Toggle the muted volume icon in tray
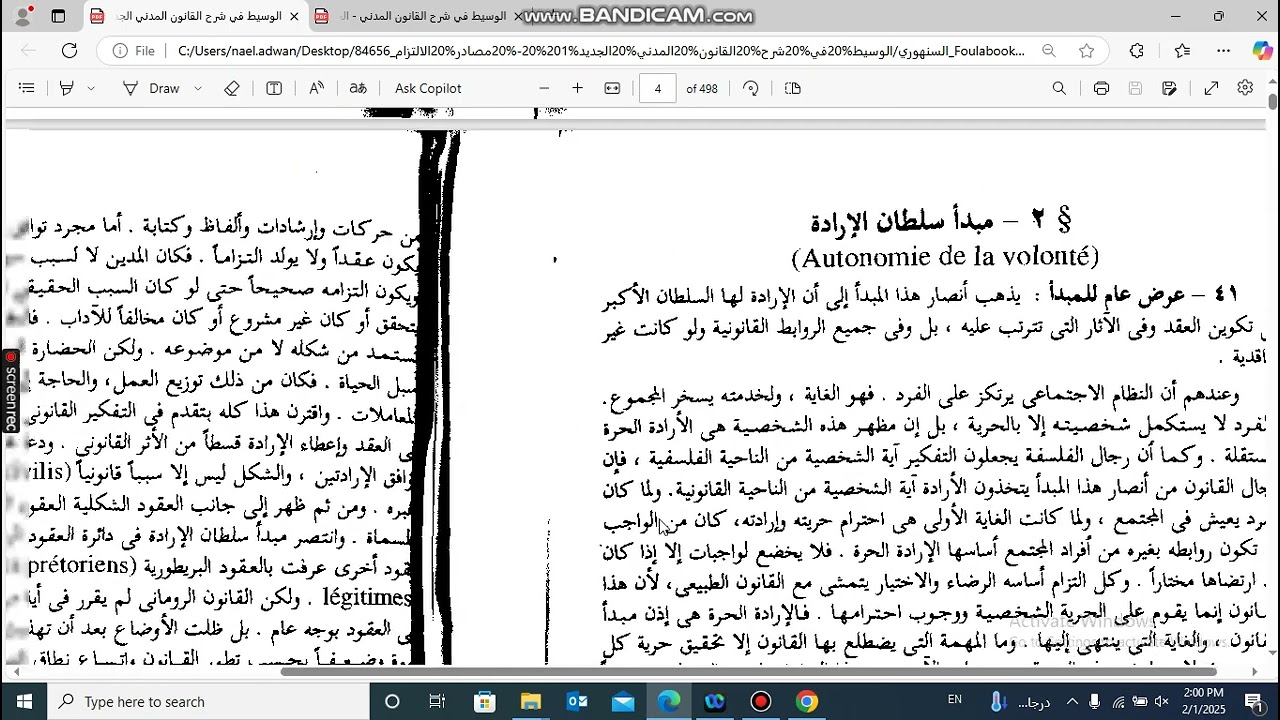1280x720 pixels. point(1161,701)
